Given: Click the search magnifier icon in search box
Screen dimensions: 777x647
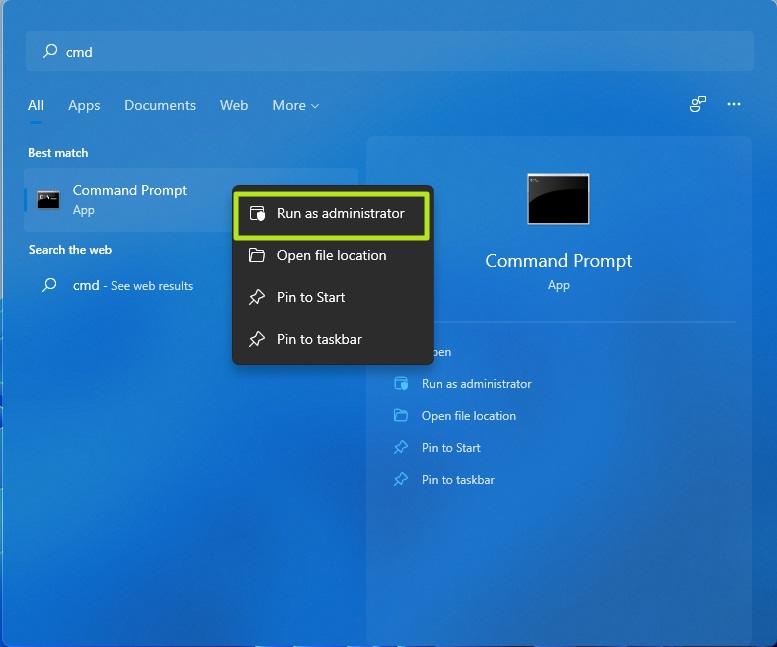Looking at the screenshot, I should click(x=49, y=51).
